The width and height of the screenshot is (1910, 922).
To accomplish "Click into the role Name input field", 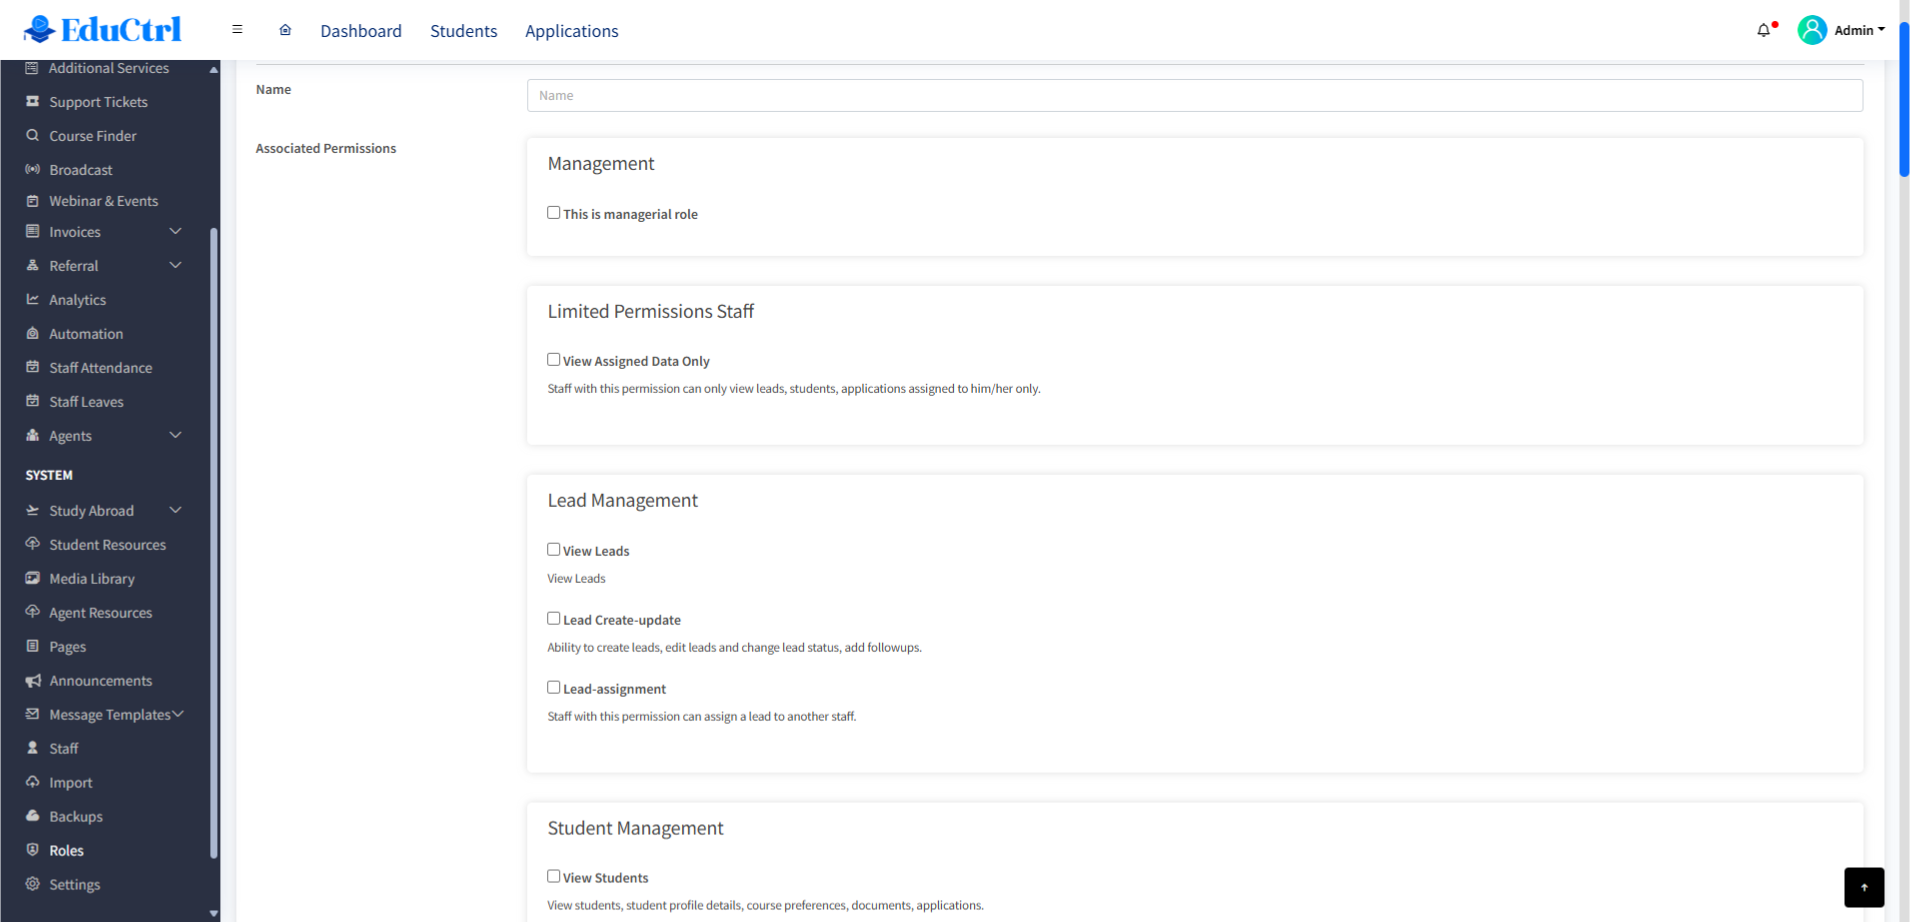I will click(1194, 96).
